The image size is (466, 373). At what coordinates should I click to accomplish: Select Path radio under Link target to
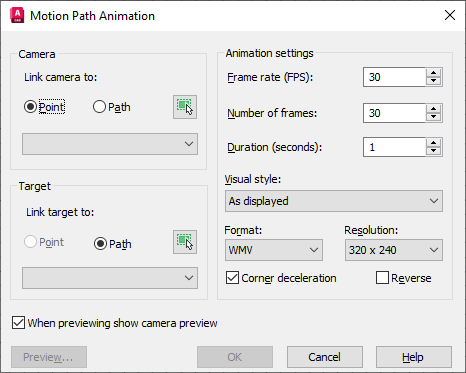click(x=100, y=244)
